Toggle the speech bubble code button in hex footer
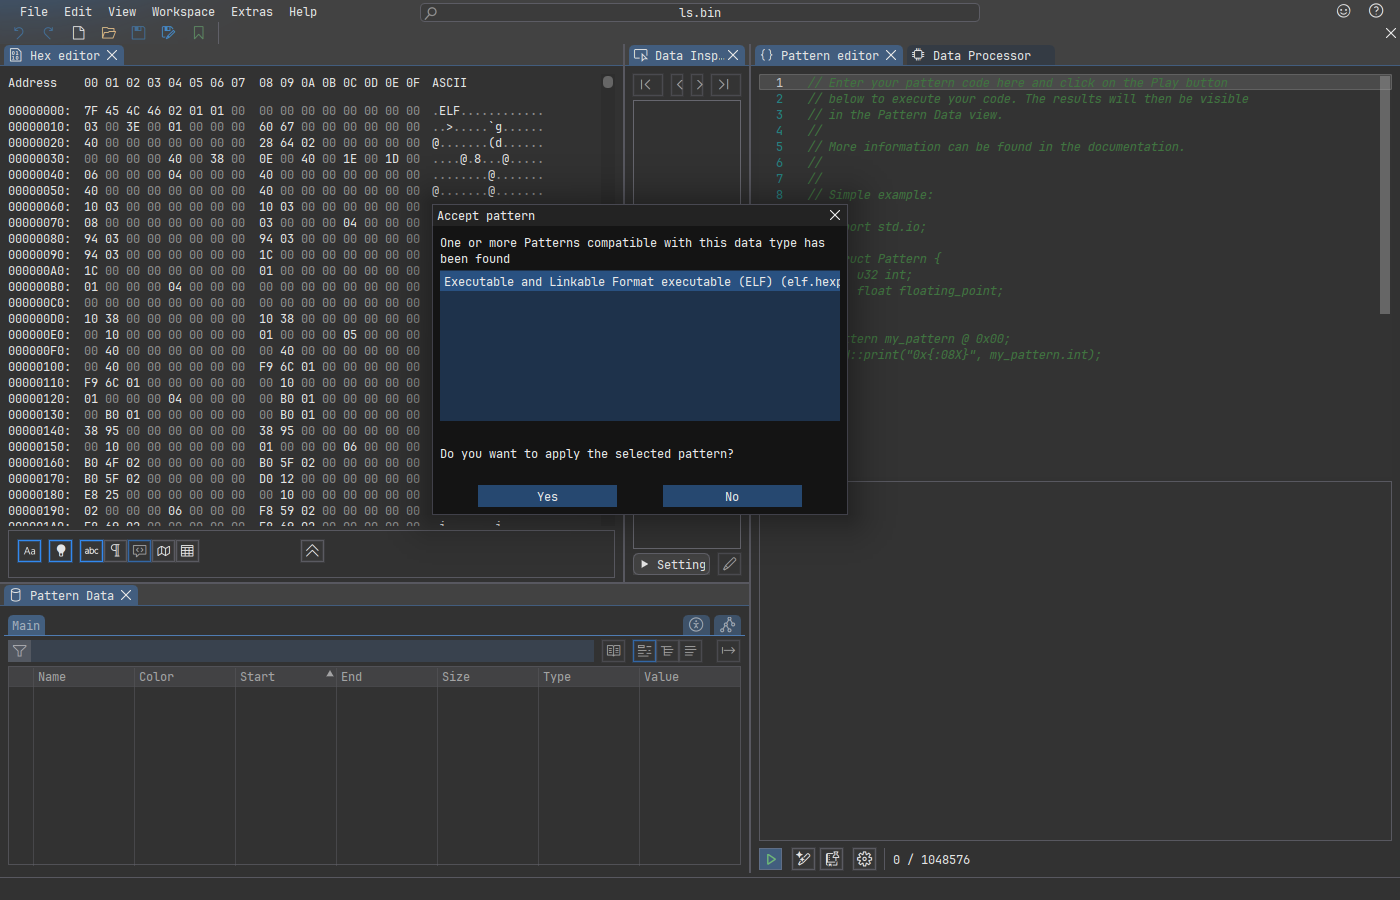This screenshot has width=1400, height=900. point(140,551)
